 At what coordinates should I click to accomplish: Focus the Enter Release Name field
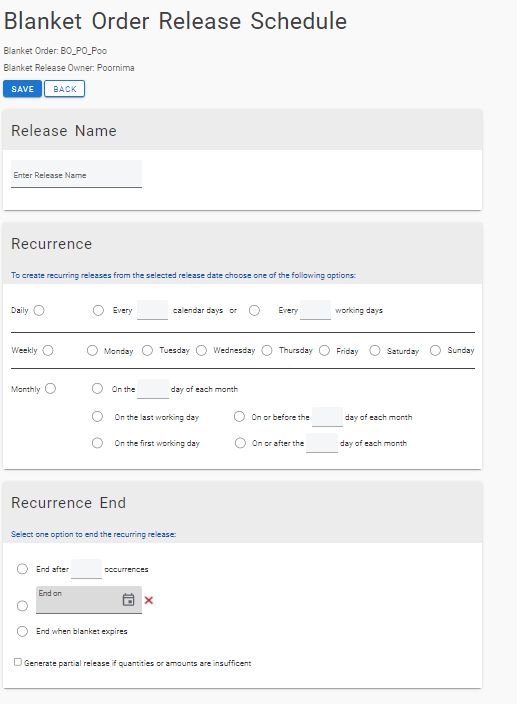pyautogui.click(x=76, y=174)
